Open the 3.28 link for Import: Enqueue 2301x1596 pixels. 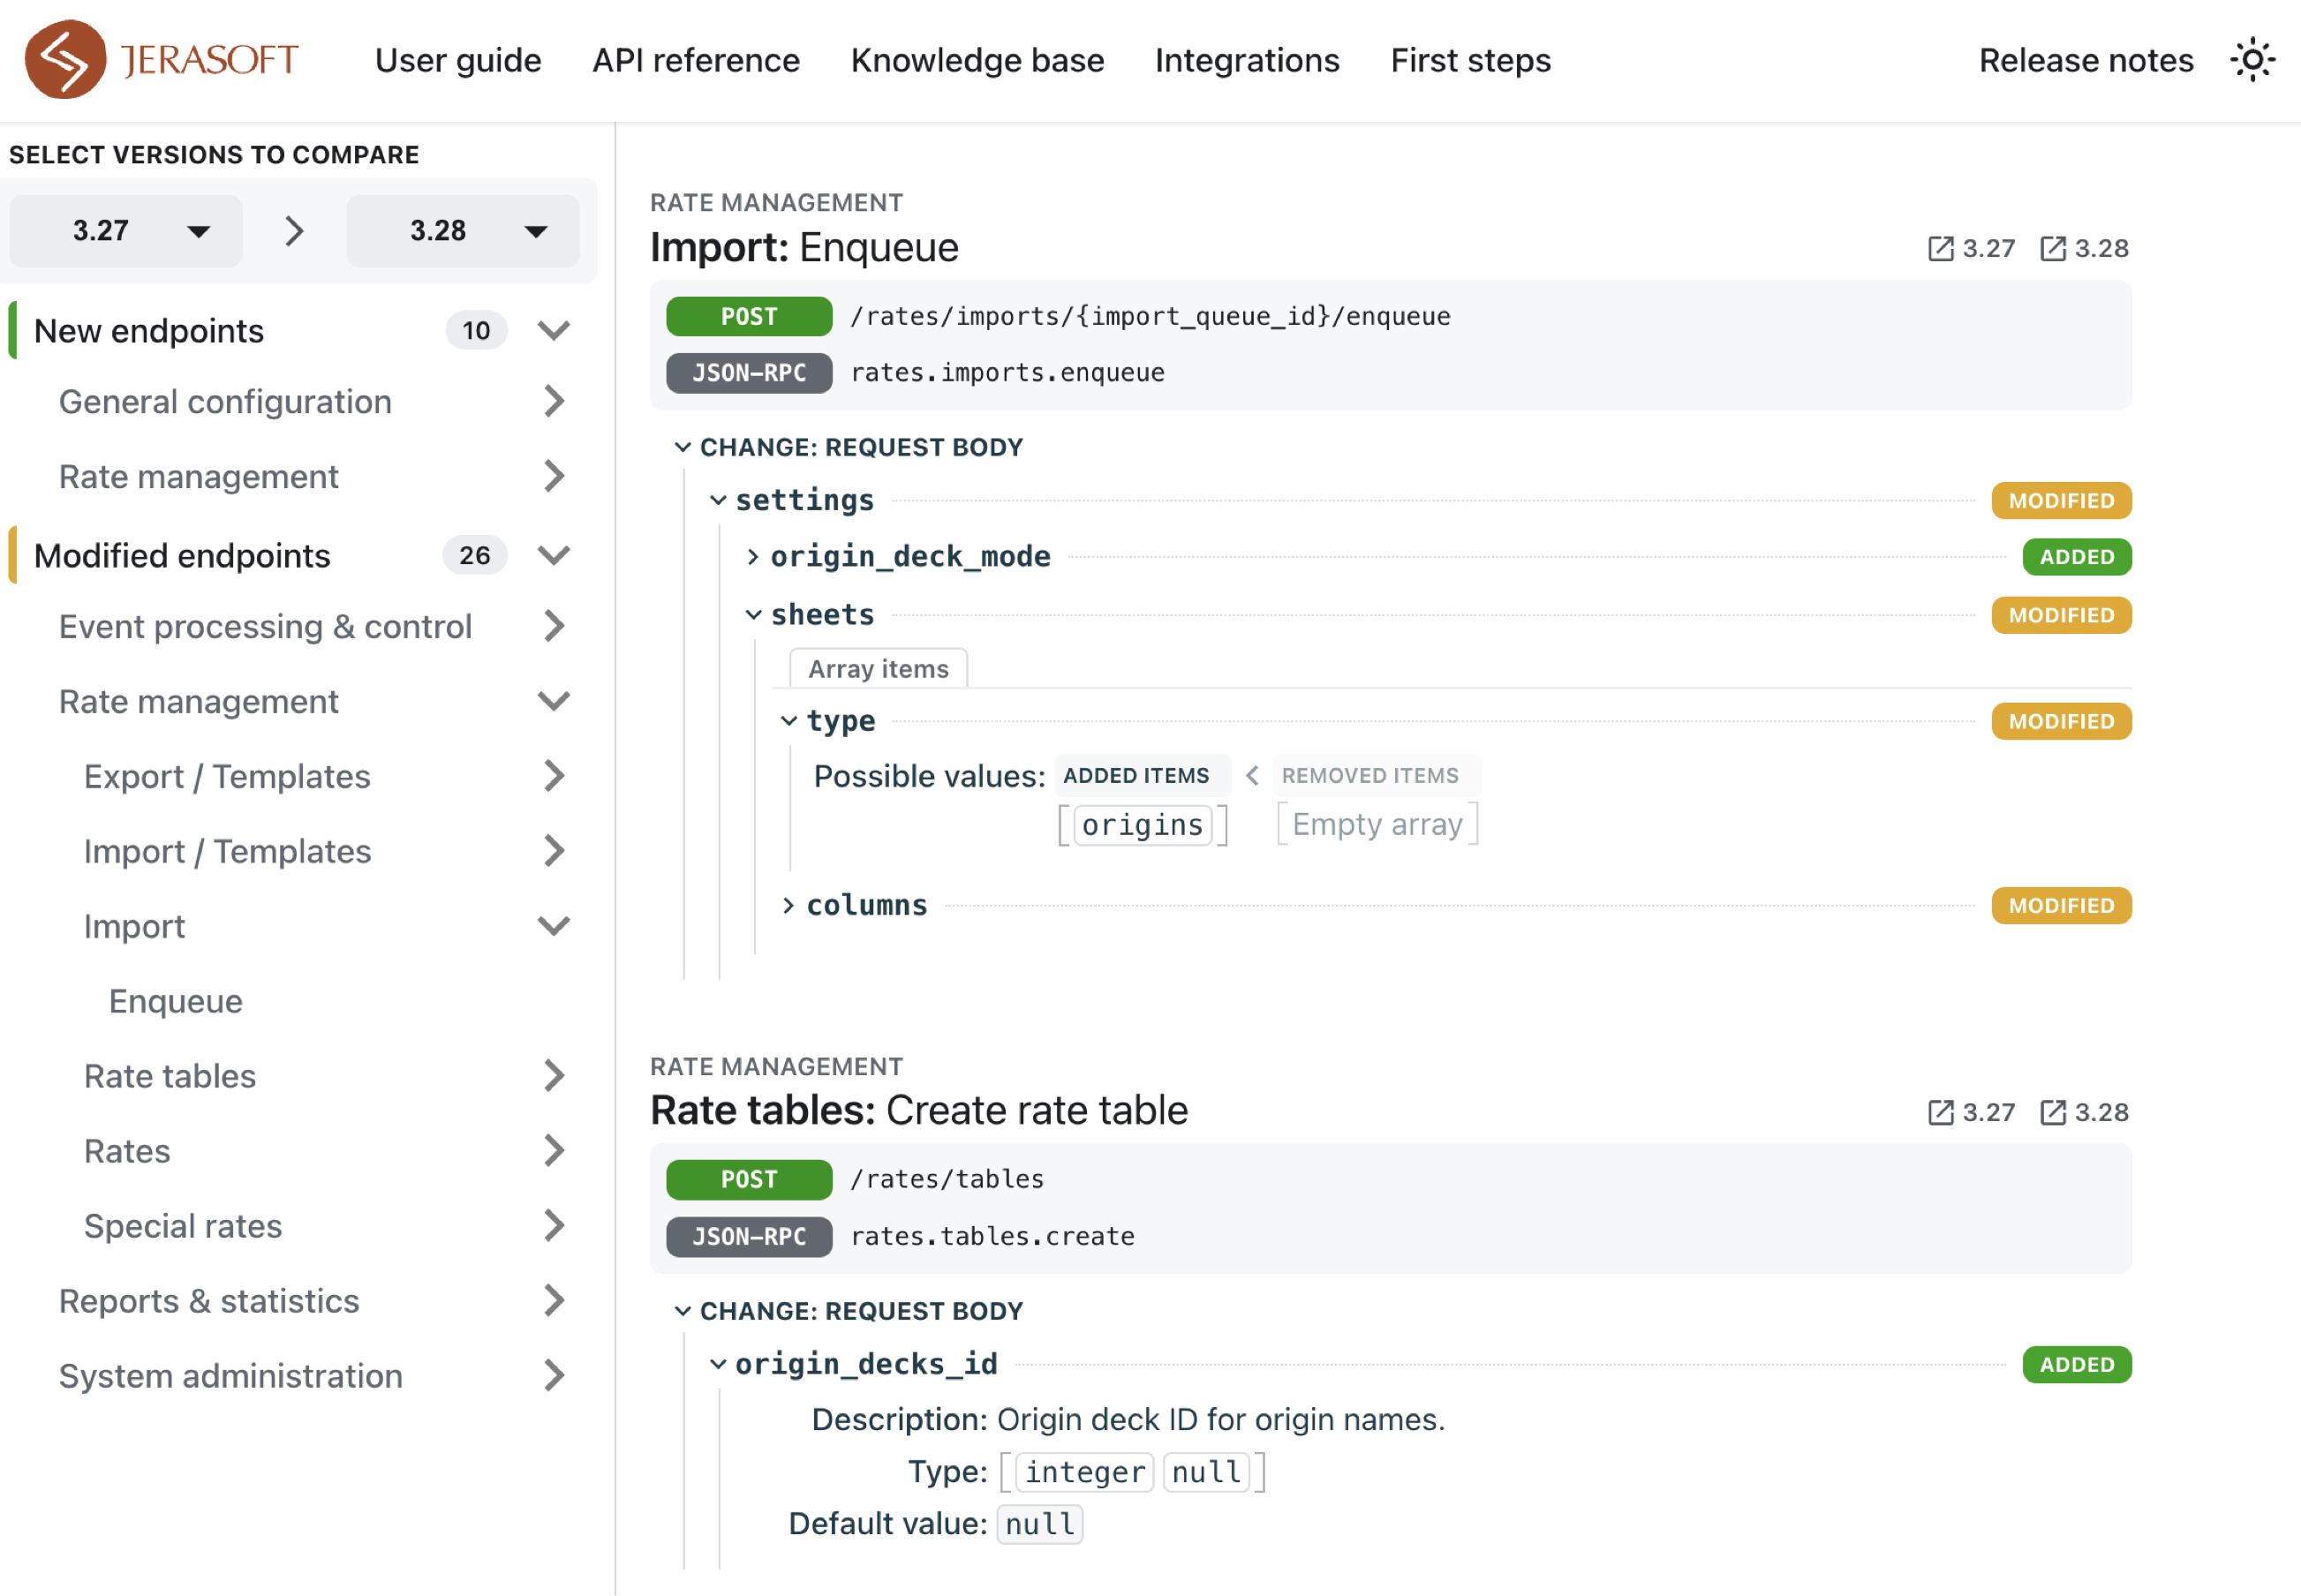[2084, 248]
